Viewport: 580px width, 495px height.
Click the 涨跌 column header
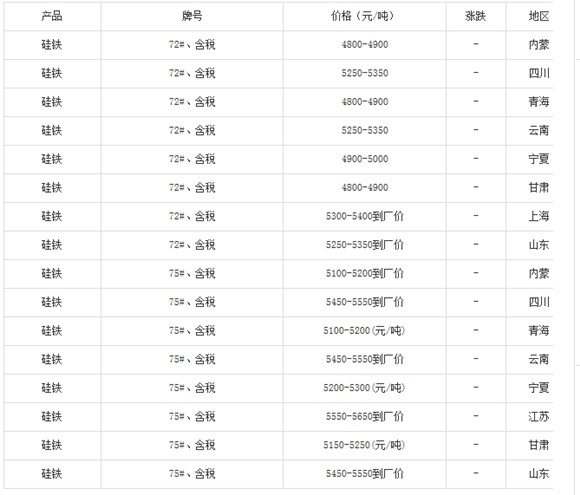coord(475,16)
